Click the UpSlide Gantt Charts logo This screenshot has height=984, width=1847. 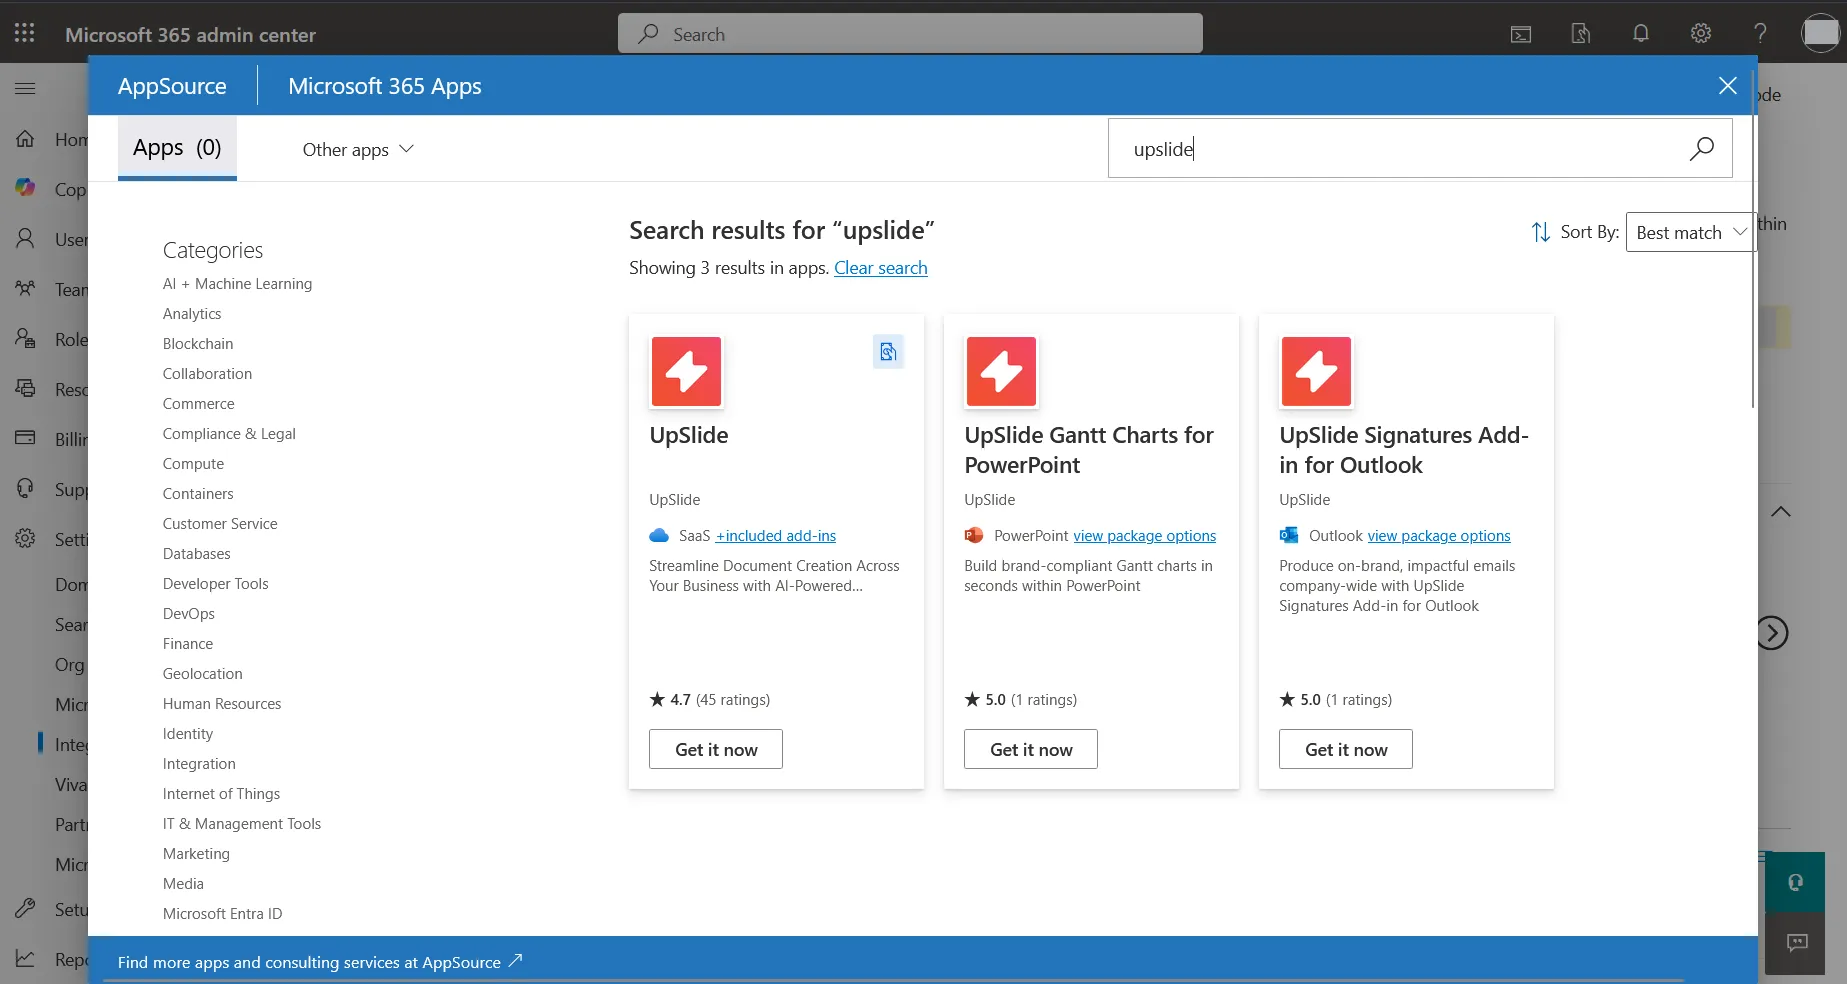[x=1001, y=371]
